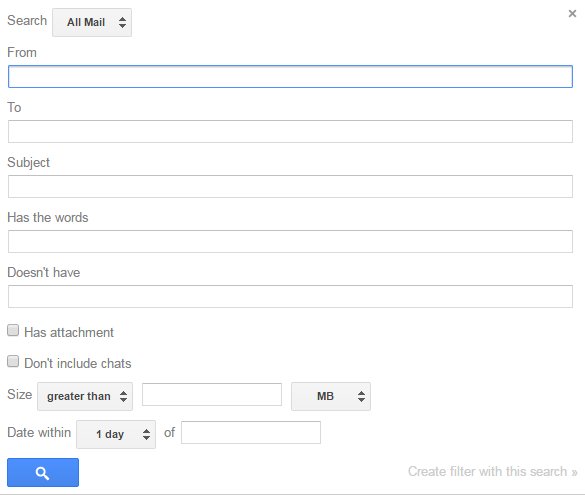
Task: Click the Don't include chats label
Action: (78, 363)
